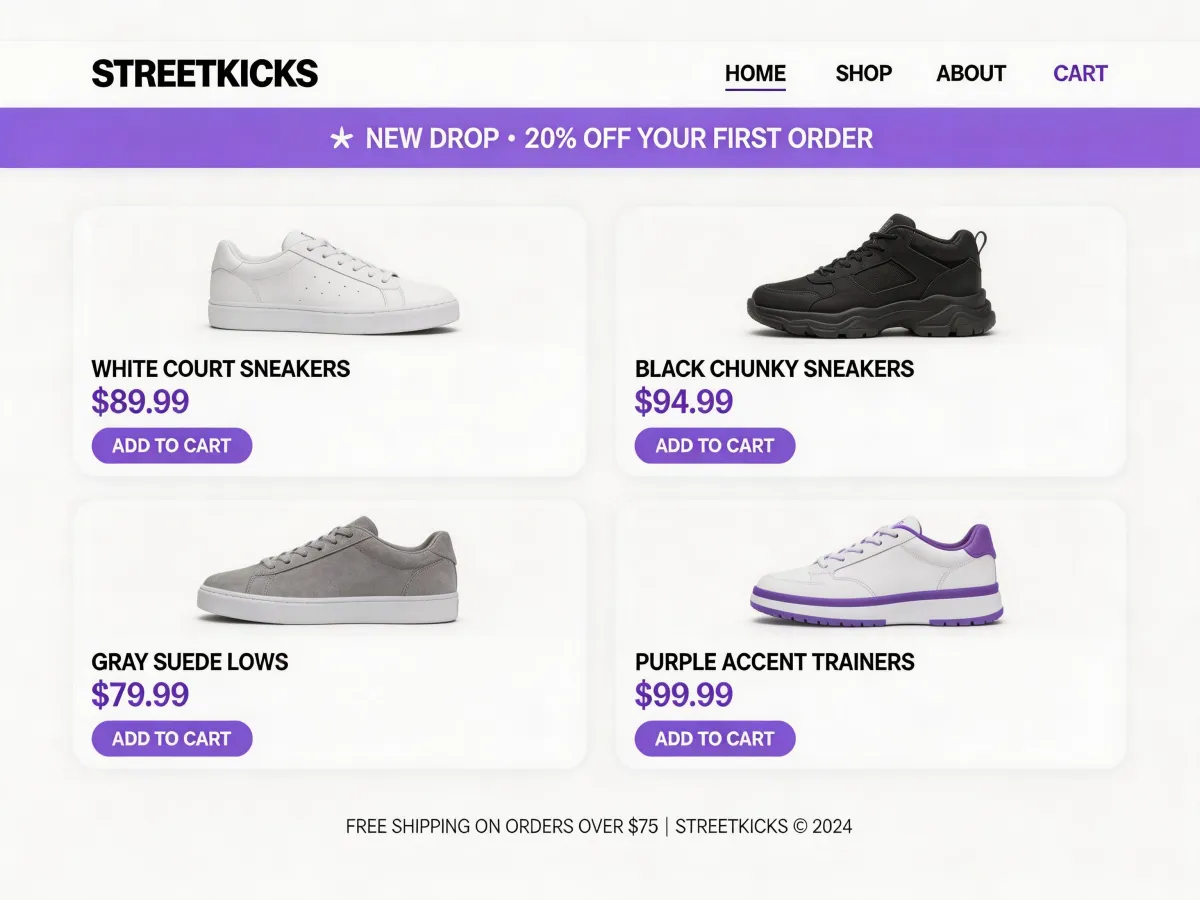
Task: View the purple accent trainer image
Action: tap(876, 573)
